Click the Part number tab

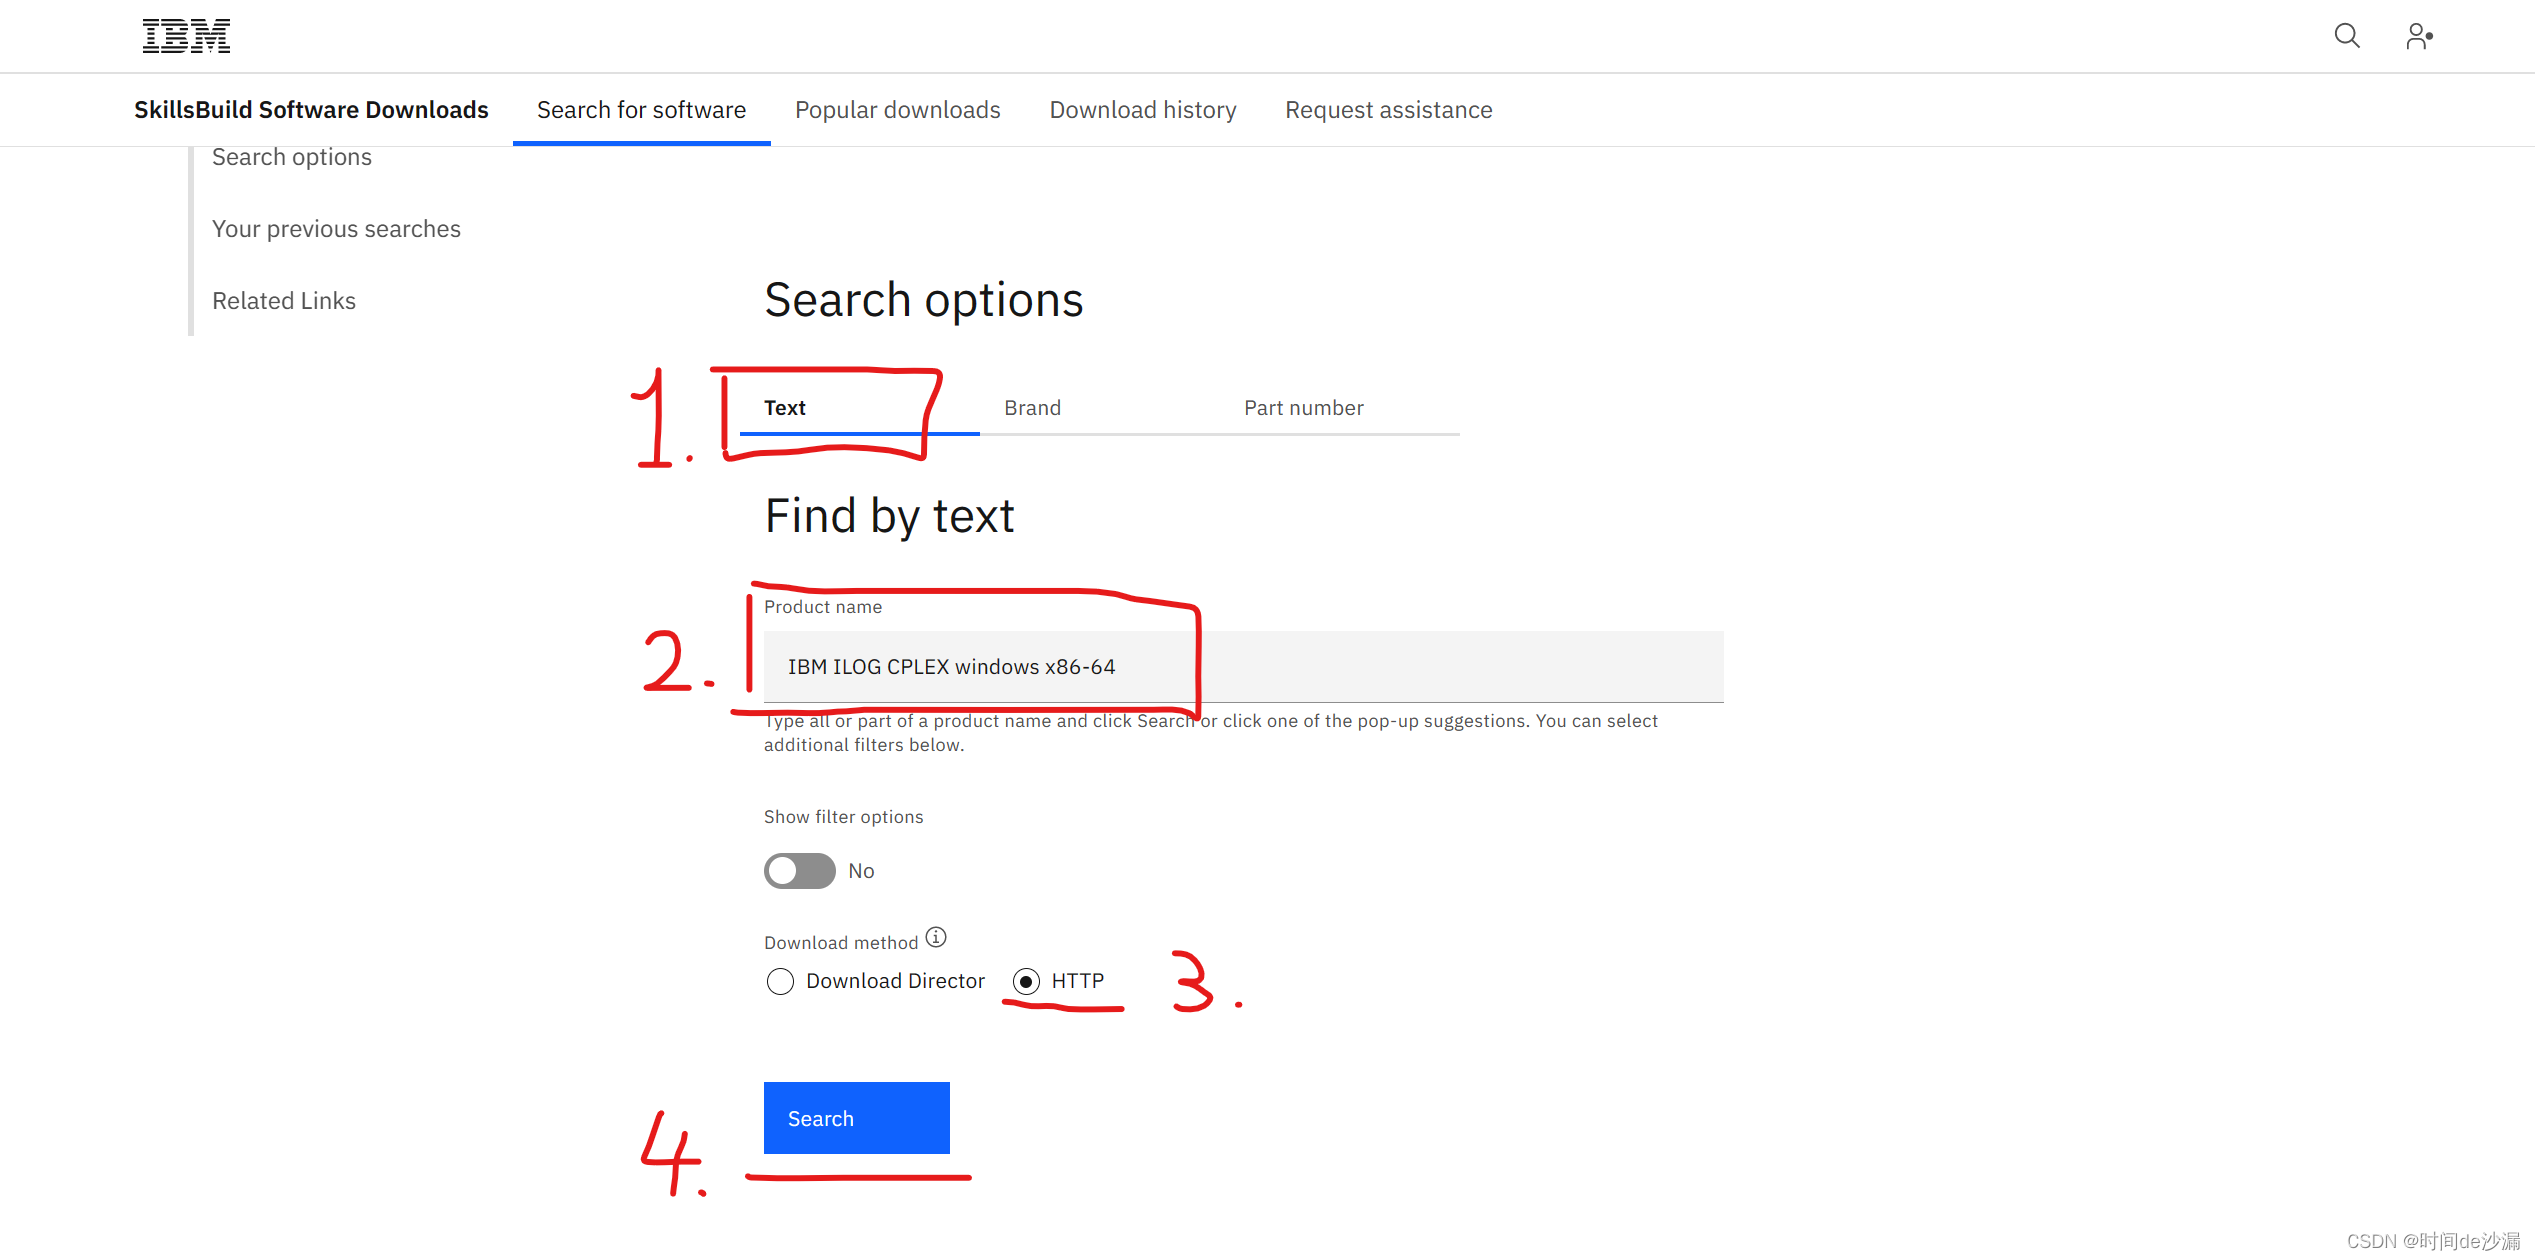point(1303,406)
